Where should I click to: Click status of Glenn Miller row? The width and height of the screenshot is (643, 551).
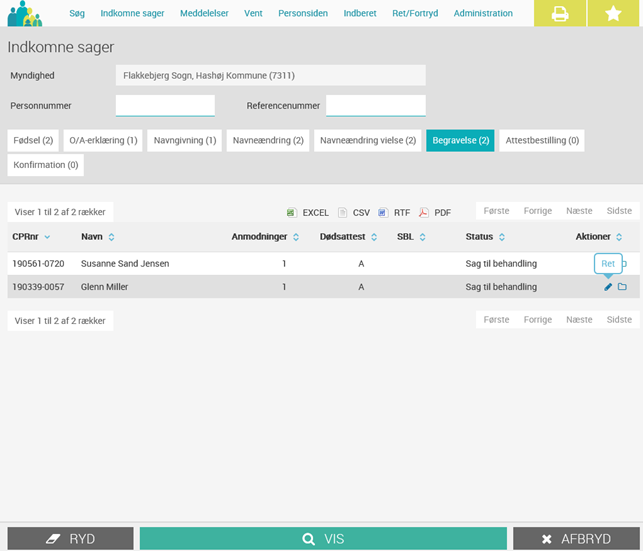tap(501, 287)
